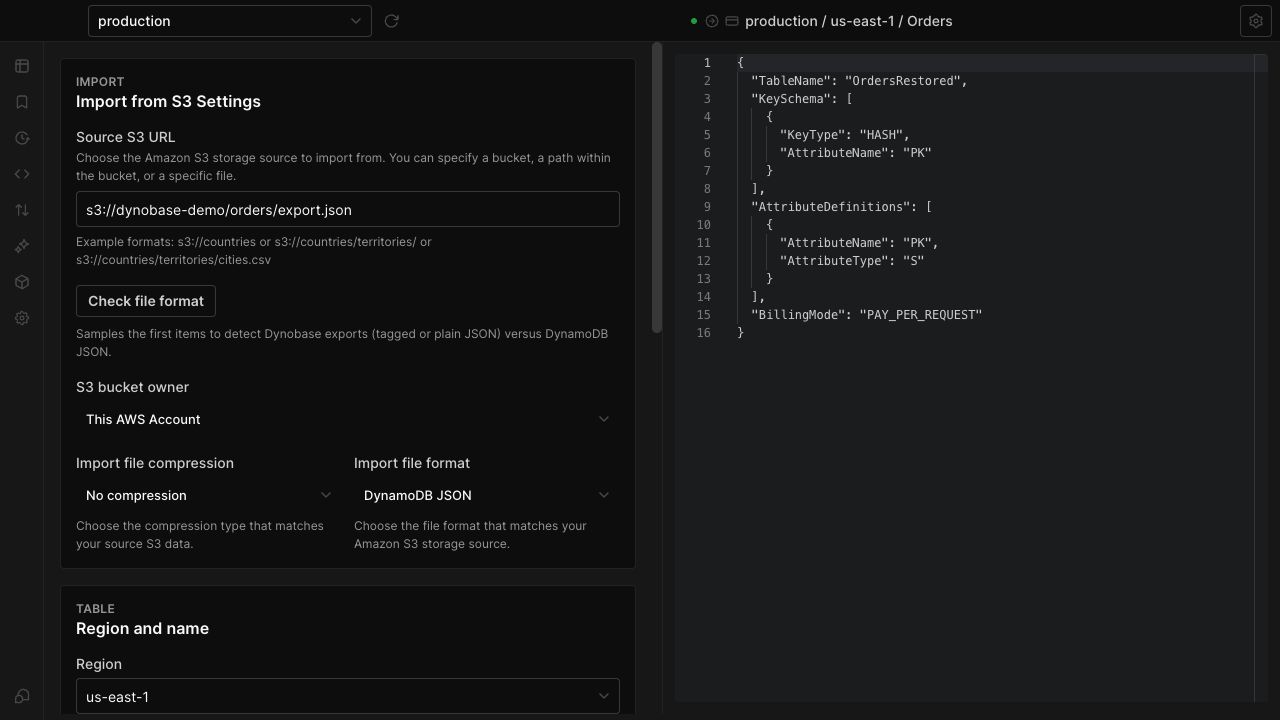Click the table card icon before production
Viewport: 1280px width, 720px height.
[732, 21]
